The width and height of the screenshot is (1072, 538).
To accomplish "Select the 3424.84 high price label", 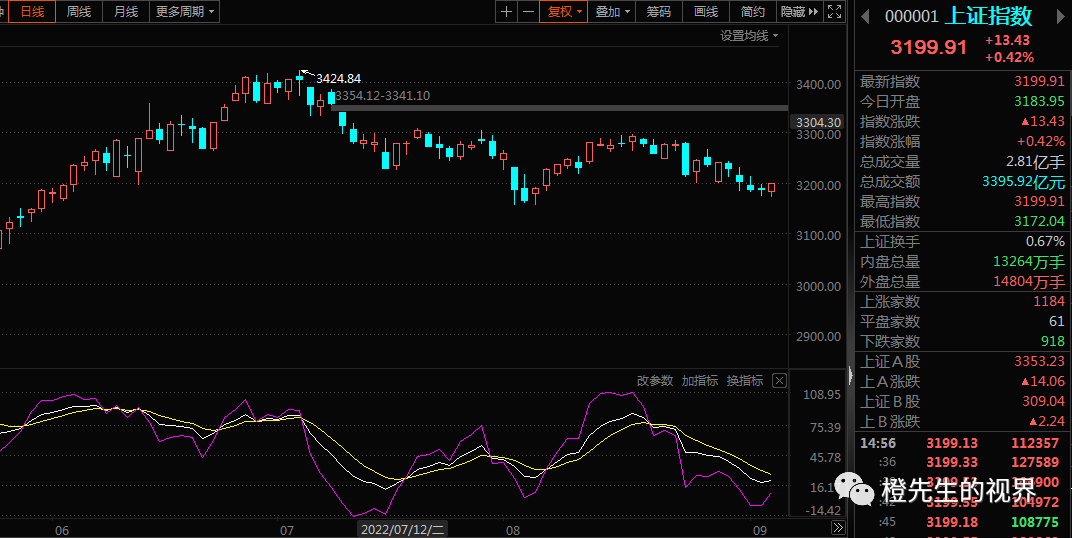I will pos(338,79).
